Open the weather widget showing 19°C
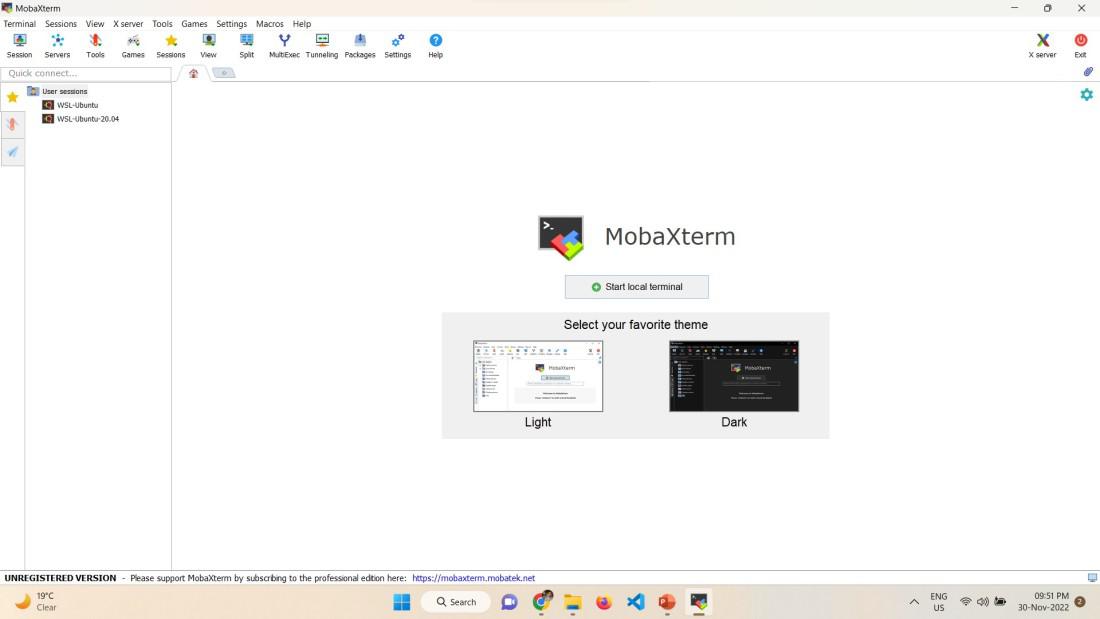This screenshot has height=619, width=1100. [35, 601]
